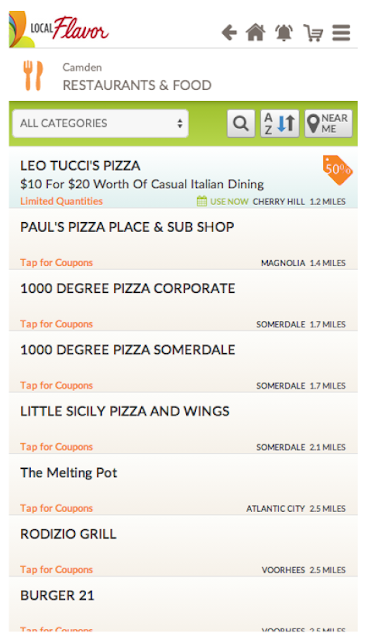Viewport: 368px width, 640px height.
Task: Tap for Coupons under 1000 Degree Pizza Corporate
Action: (57, 324)
